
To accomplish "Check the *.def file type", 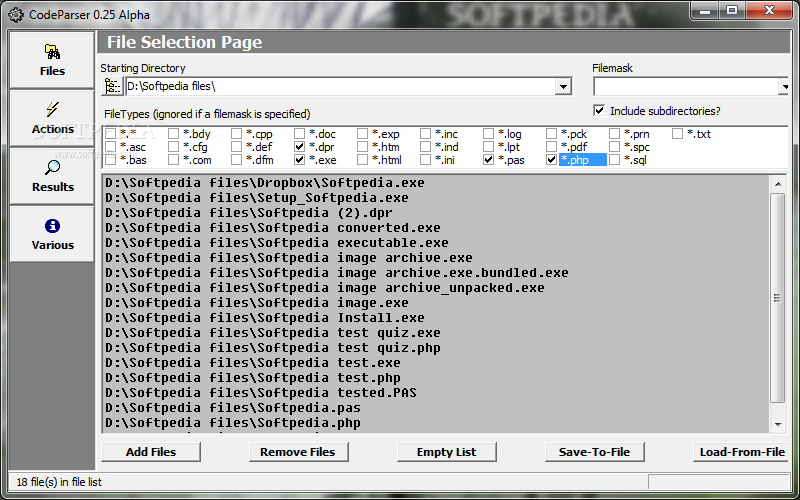I will pyautogui.click(x=236, y=147).
